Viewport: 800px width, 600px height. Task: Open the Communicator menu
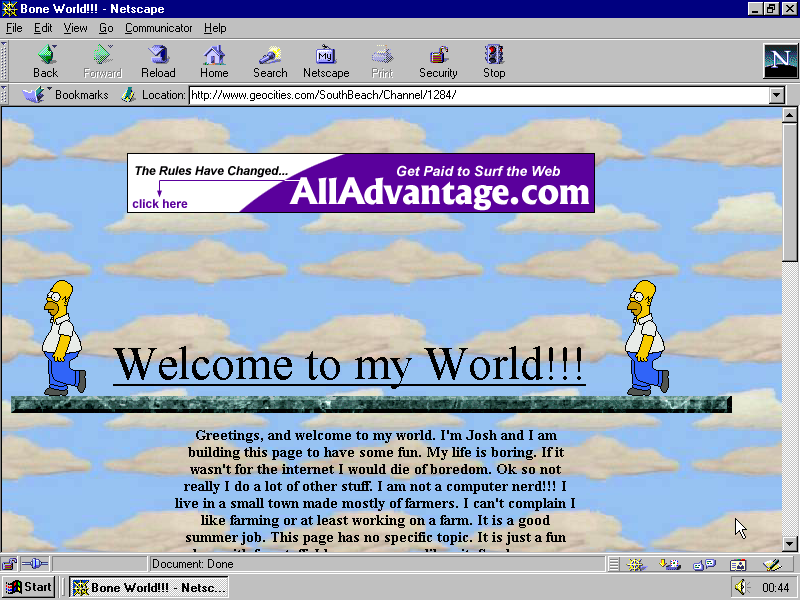158,28
